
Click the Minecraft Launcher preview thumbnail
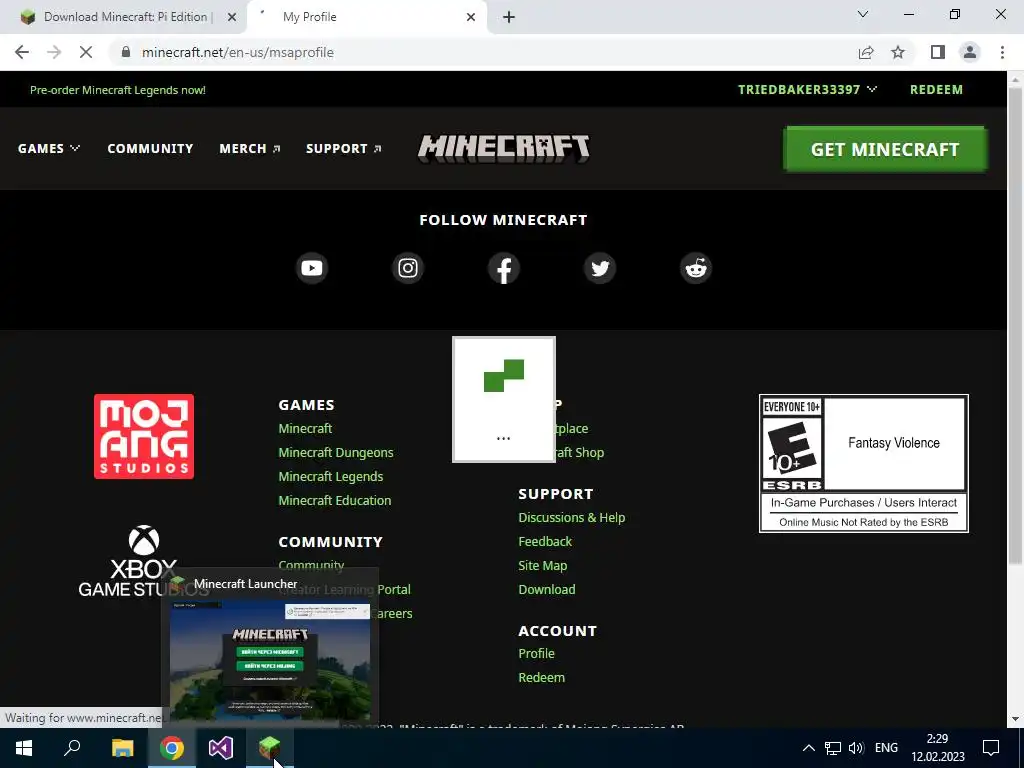click(x=270, y=660)
